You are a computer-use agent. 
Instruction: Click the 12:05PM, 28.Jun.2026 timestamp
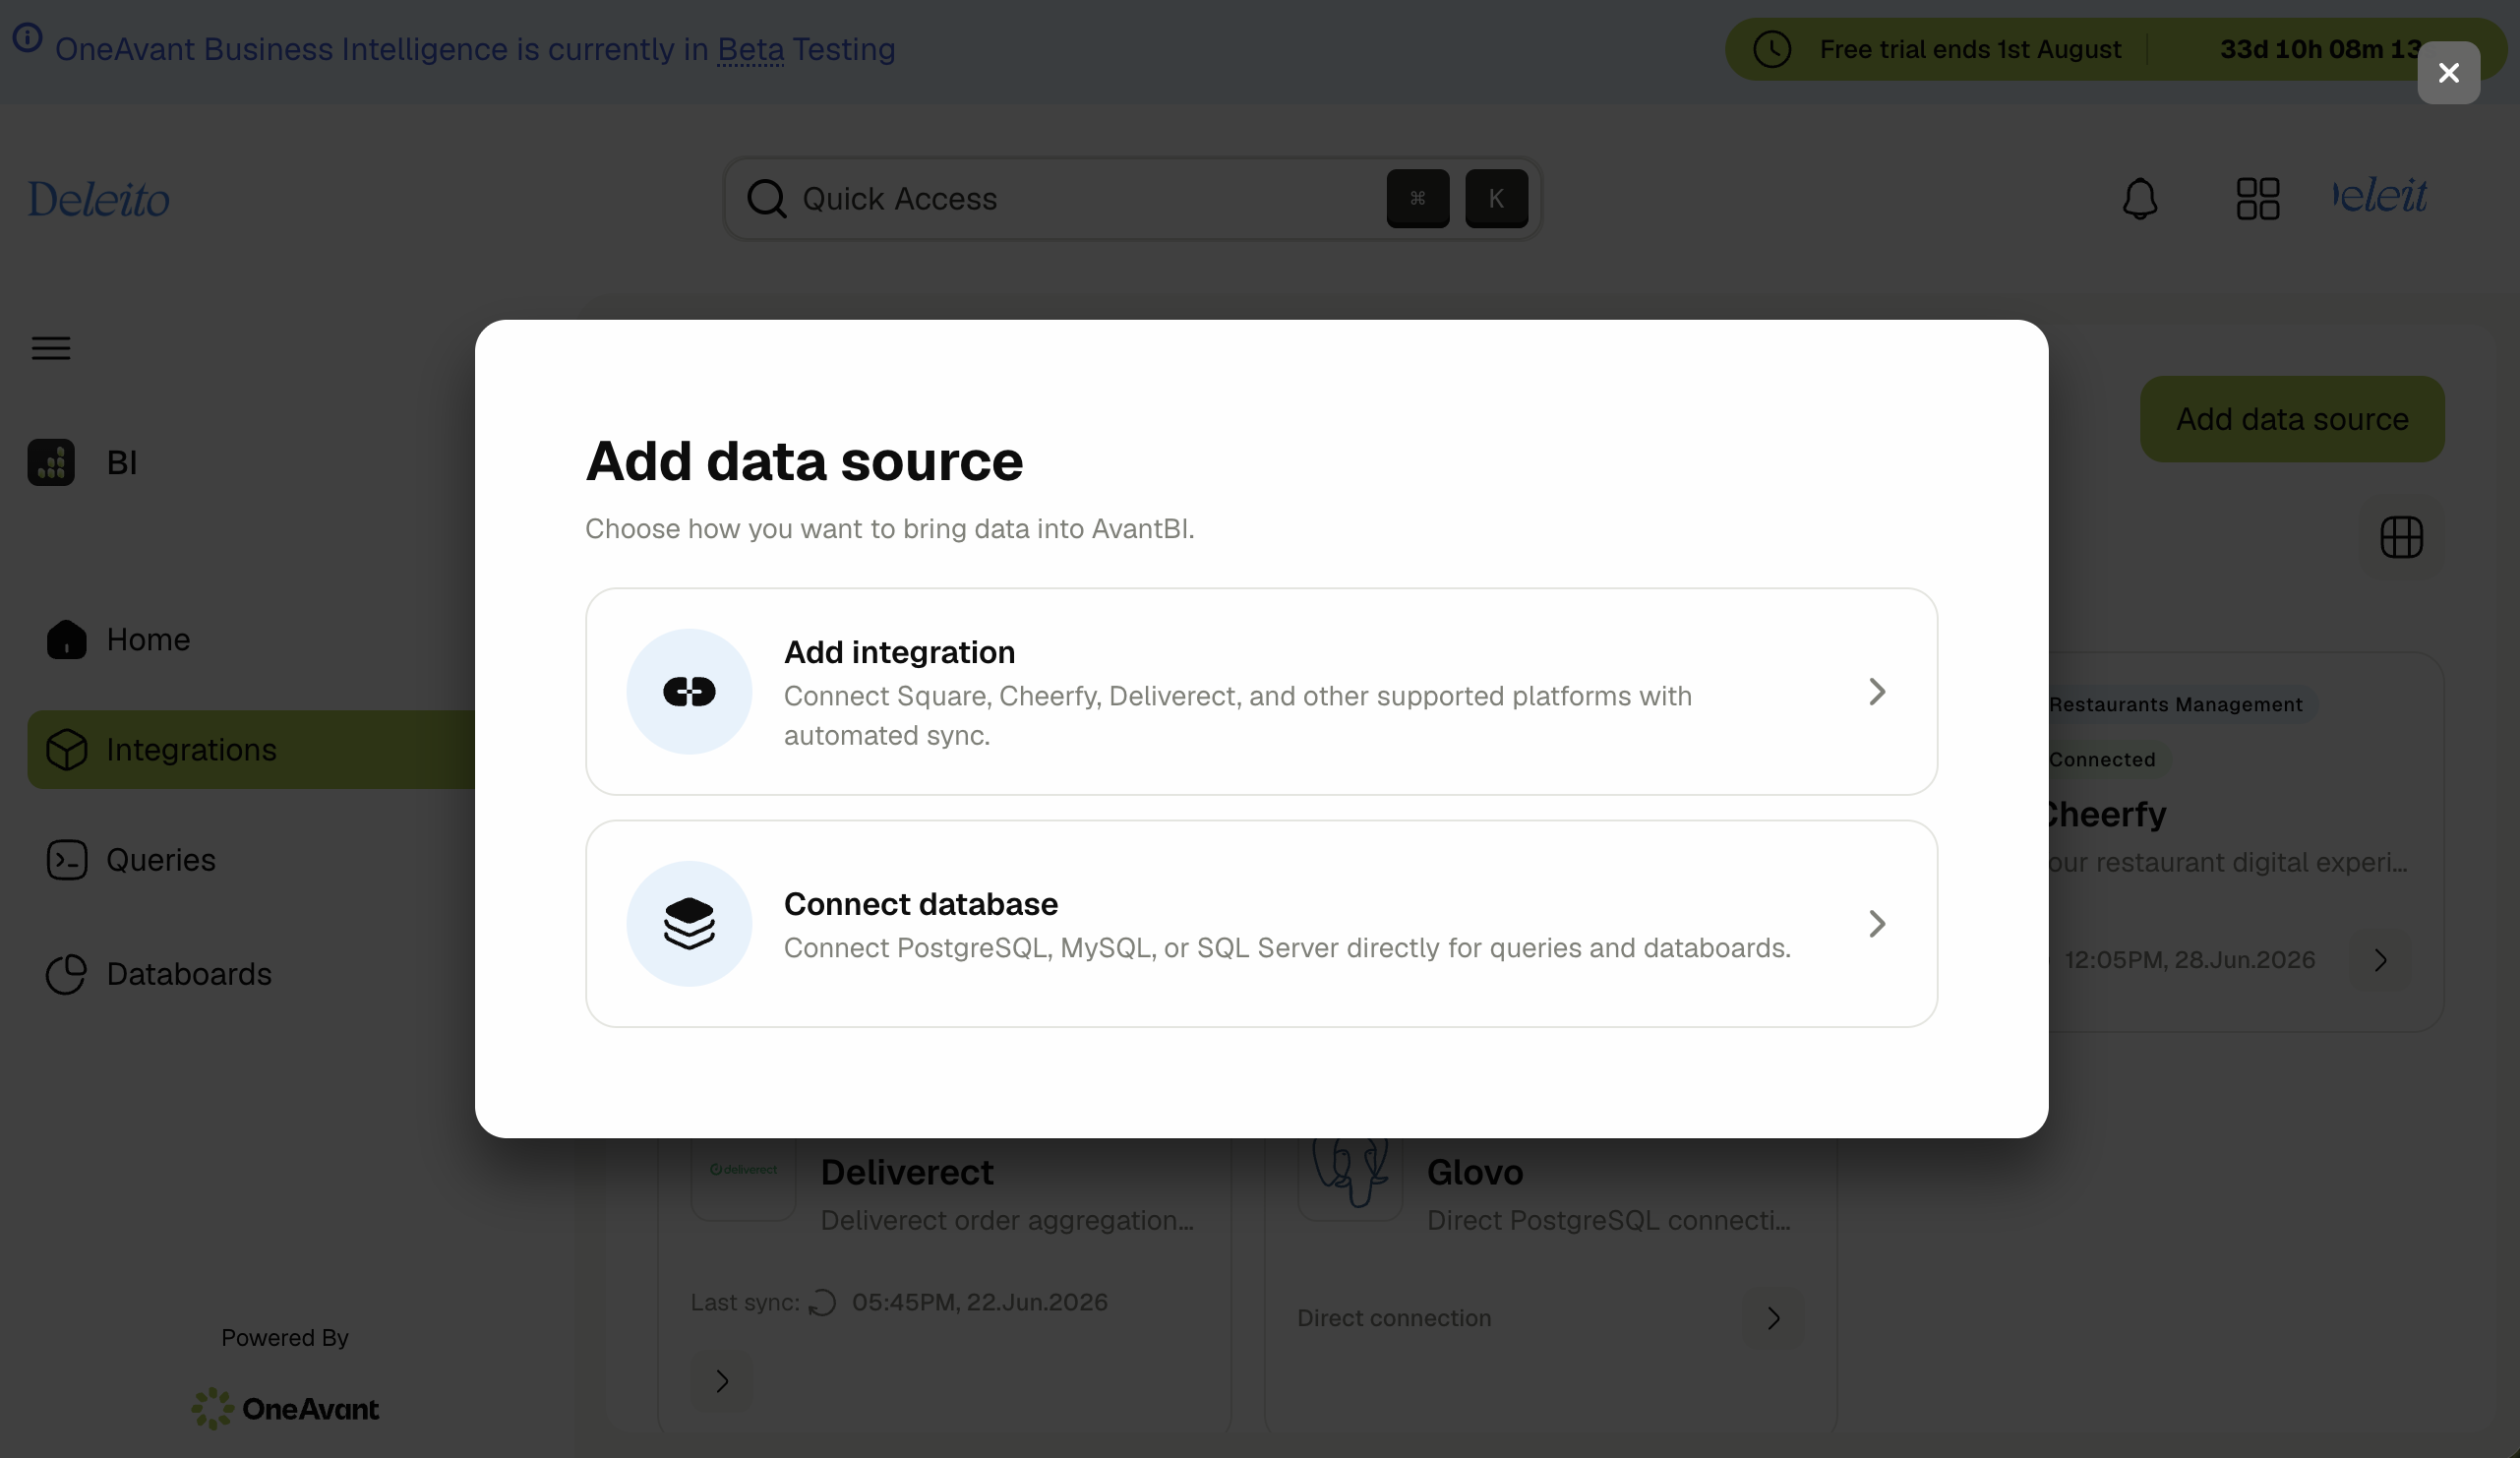coord(2189,959)
